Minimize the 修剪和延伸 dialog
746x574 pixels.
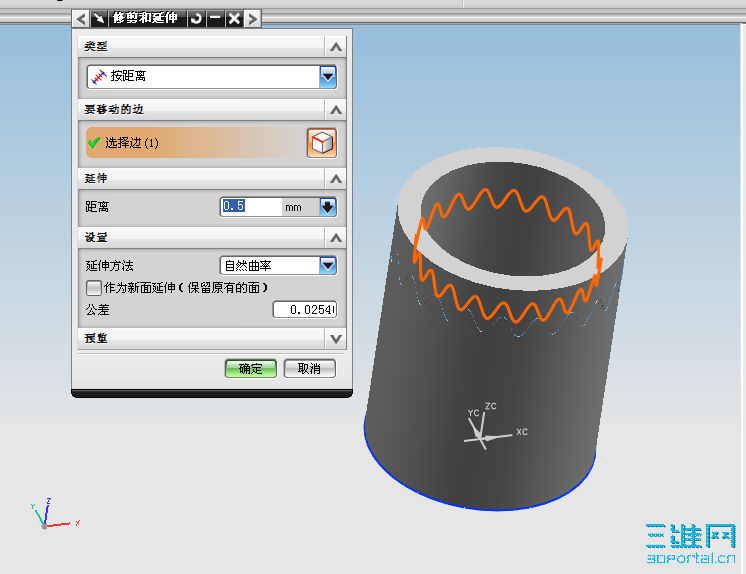pyautogui.click(x=216, y=19)
